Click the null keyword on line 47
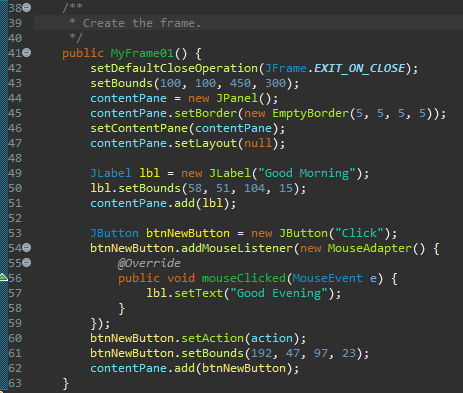This screenshot has height=393, width=463. click(258, 143)
